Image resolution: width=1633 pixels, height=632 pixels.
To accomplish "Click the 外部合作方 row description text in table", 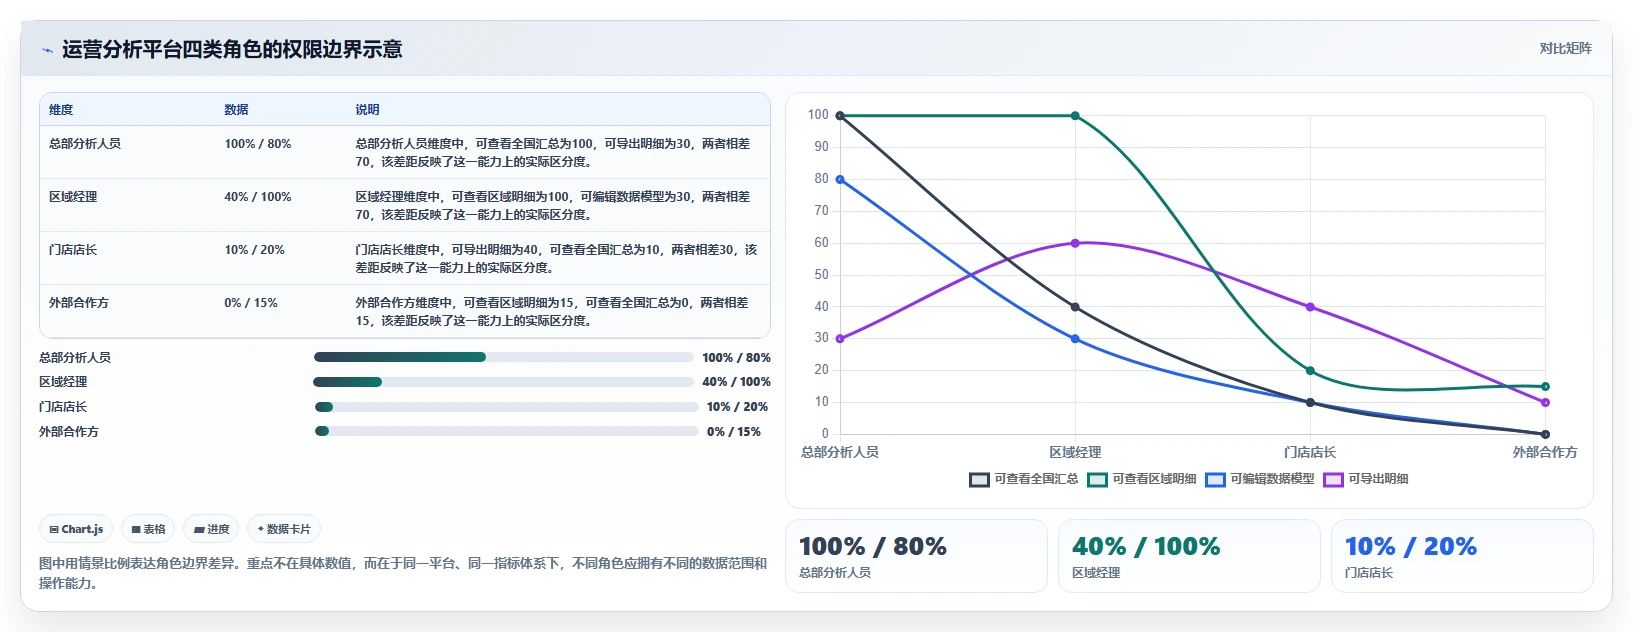I will click(x=552, y=312).
